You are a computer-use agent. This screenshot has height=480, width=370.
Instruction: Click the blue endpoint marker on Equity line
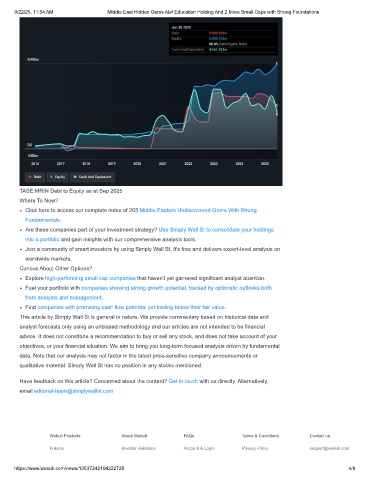[x=277, y=63]
